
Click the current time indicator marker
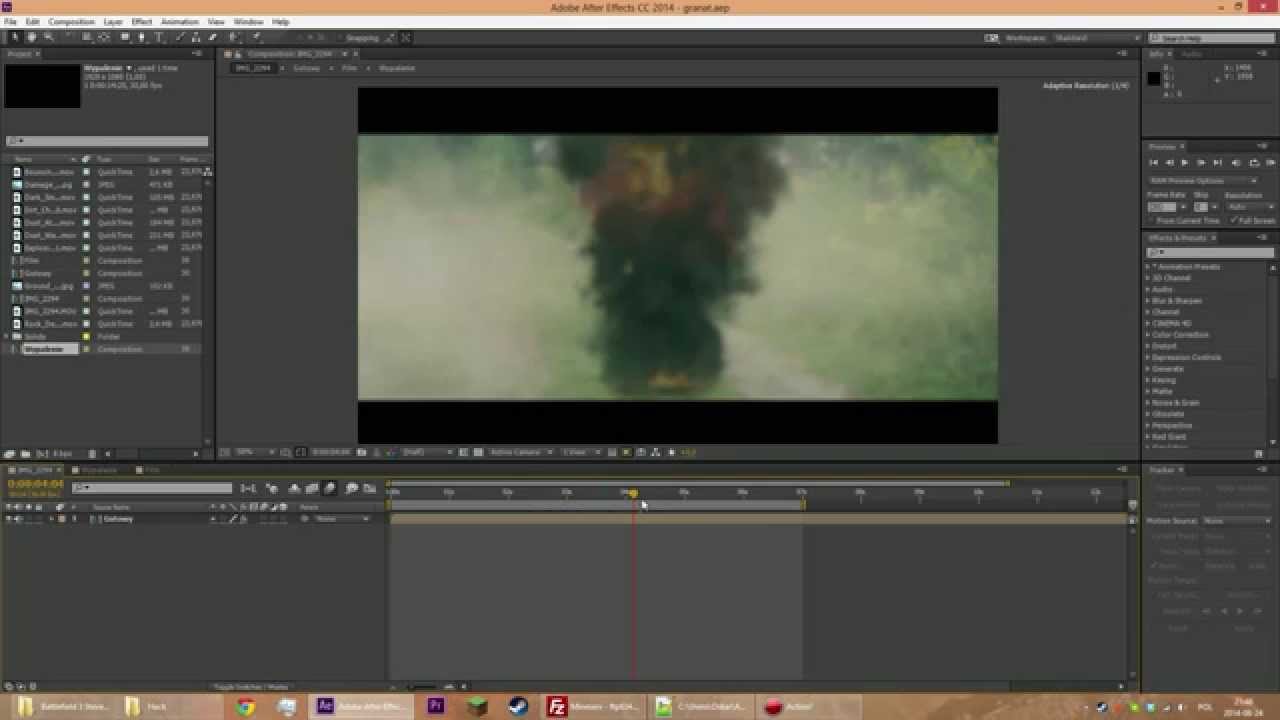(x=632, y=493)
